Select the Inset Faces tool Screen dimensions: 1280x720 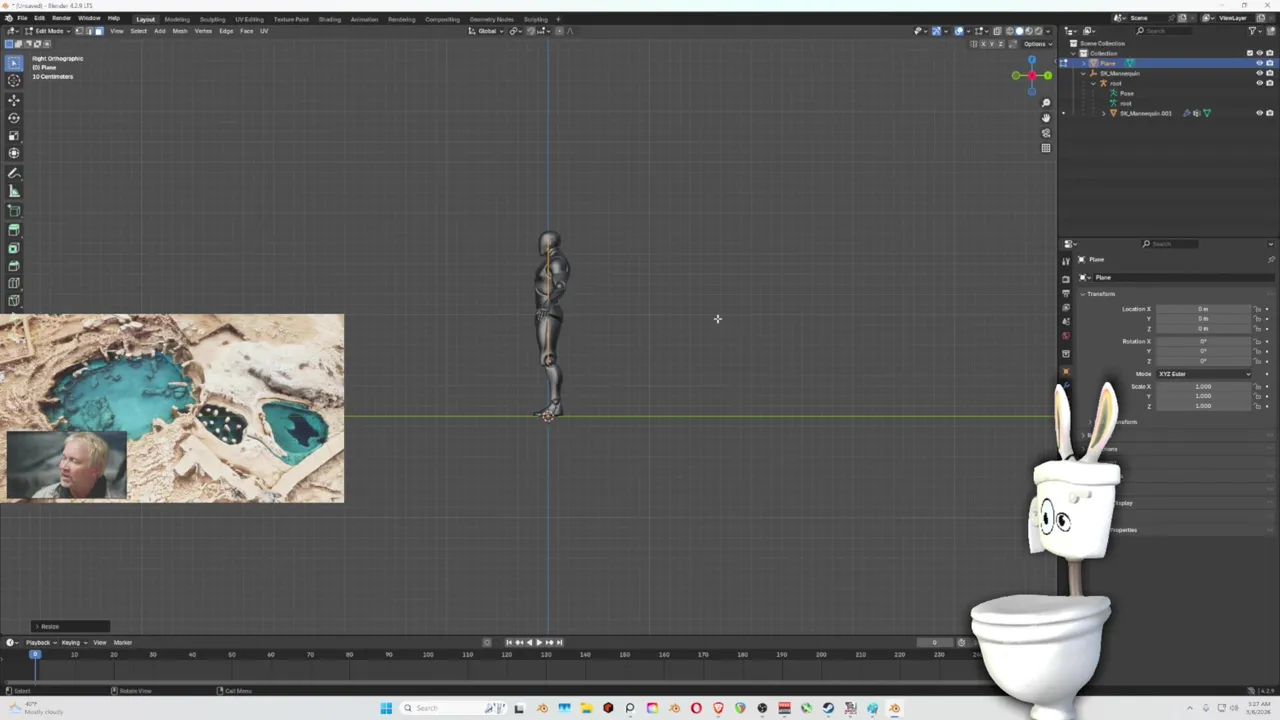coord(14,248)
